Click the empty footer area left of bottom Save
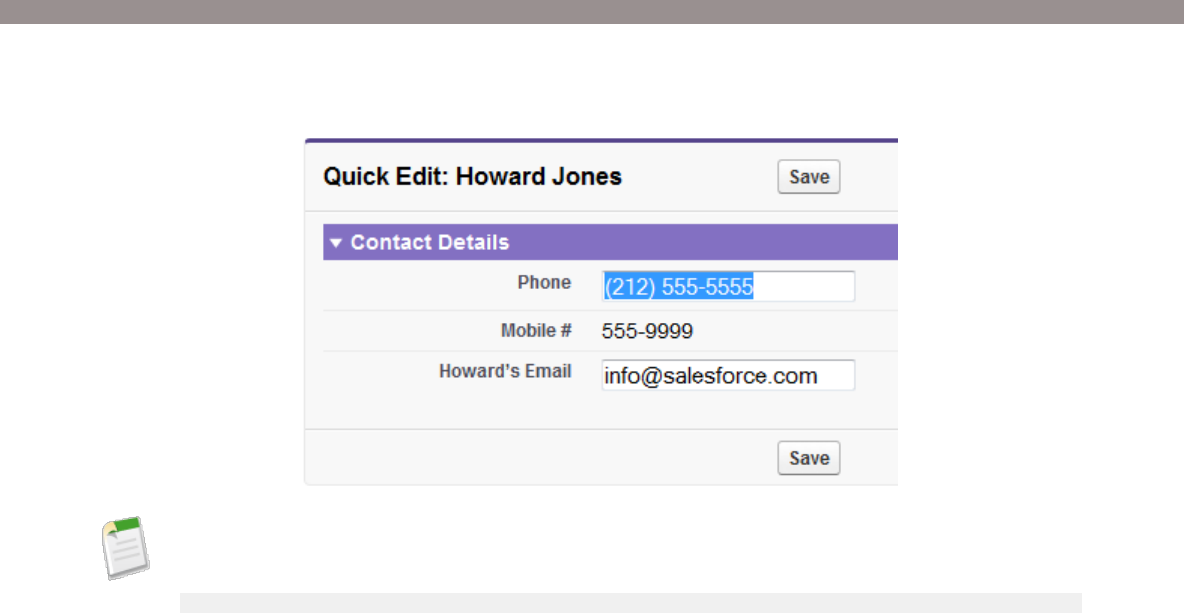1184x613 pixels. 540,458
